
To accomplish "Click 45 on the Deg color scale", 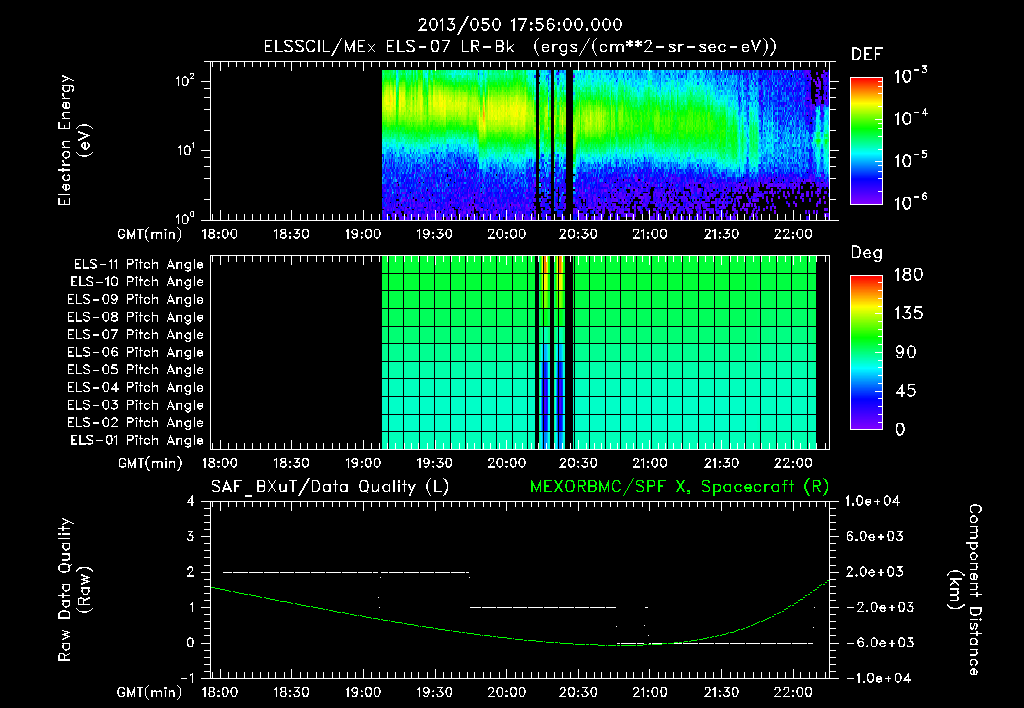I will tap(906, 391).
